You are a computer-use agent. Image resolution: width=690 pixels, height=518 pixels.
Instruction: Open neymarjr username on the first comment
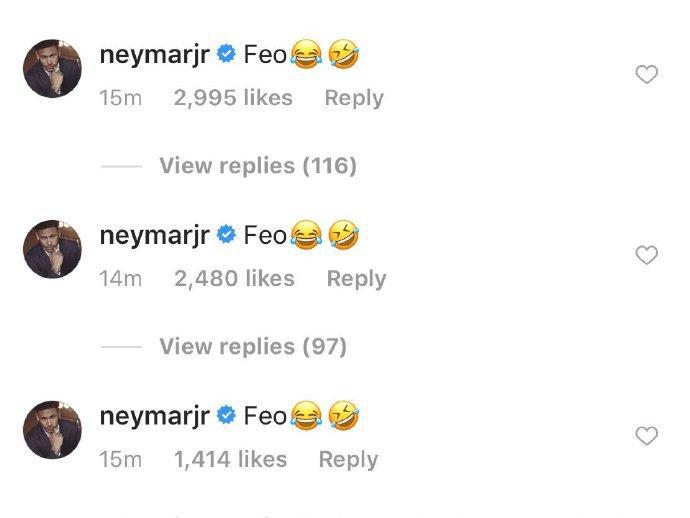[154, 55]
